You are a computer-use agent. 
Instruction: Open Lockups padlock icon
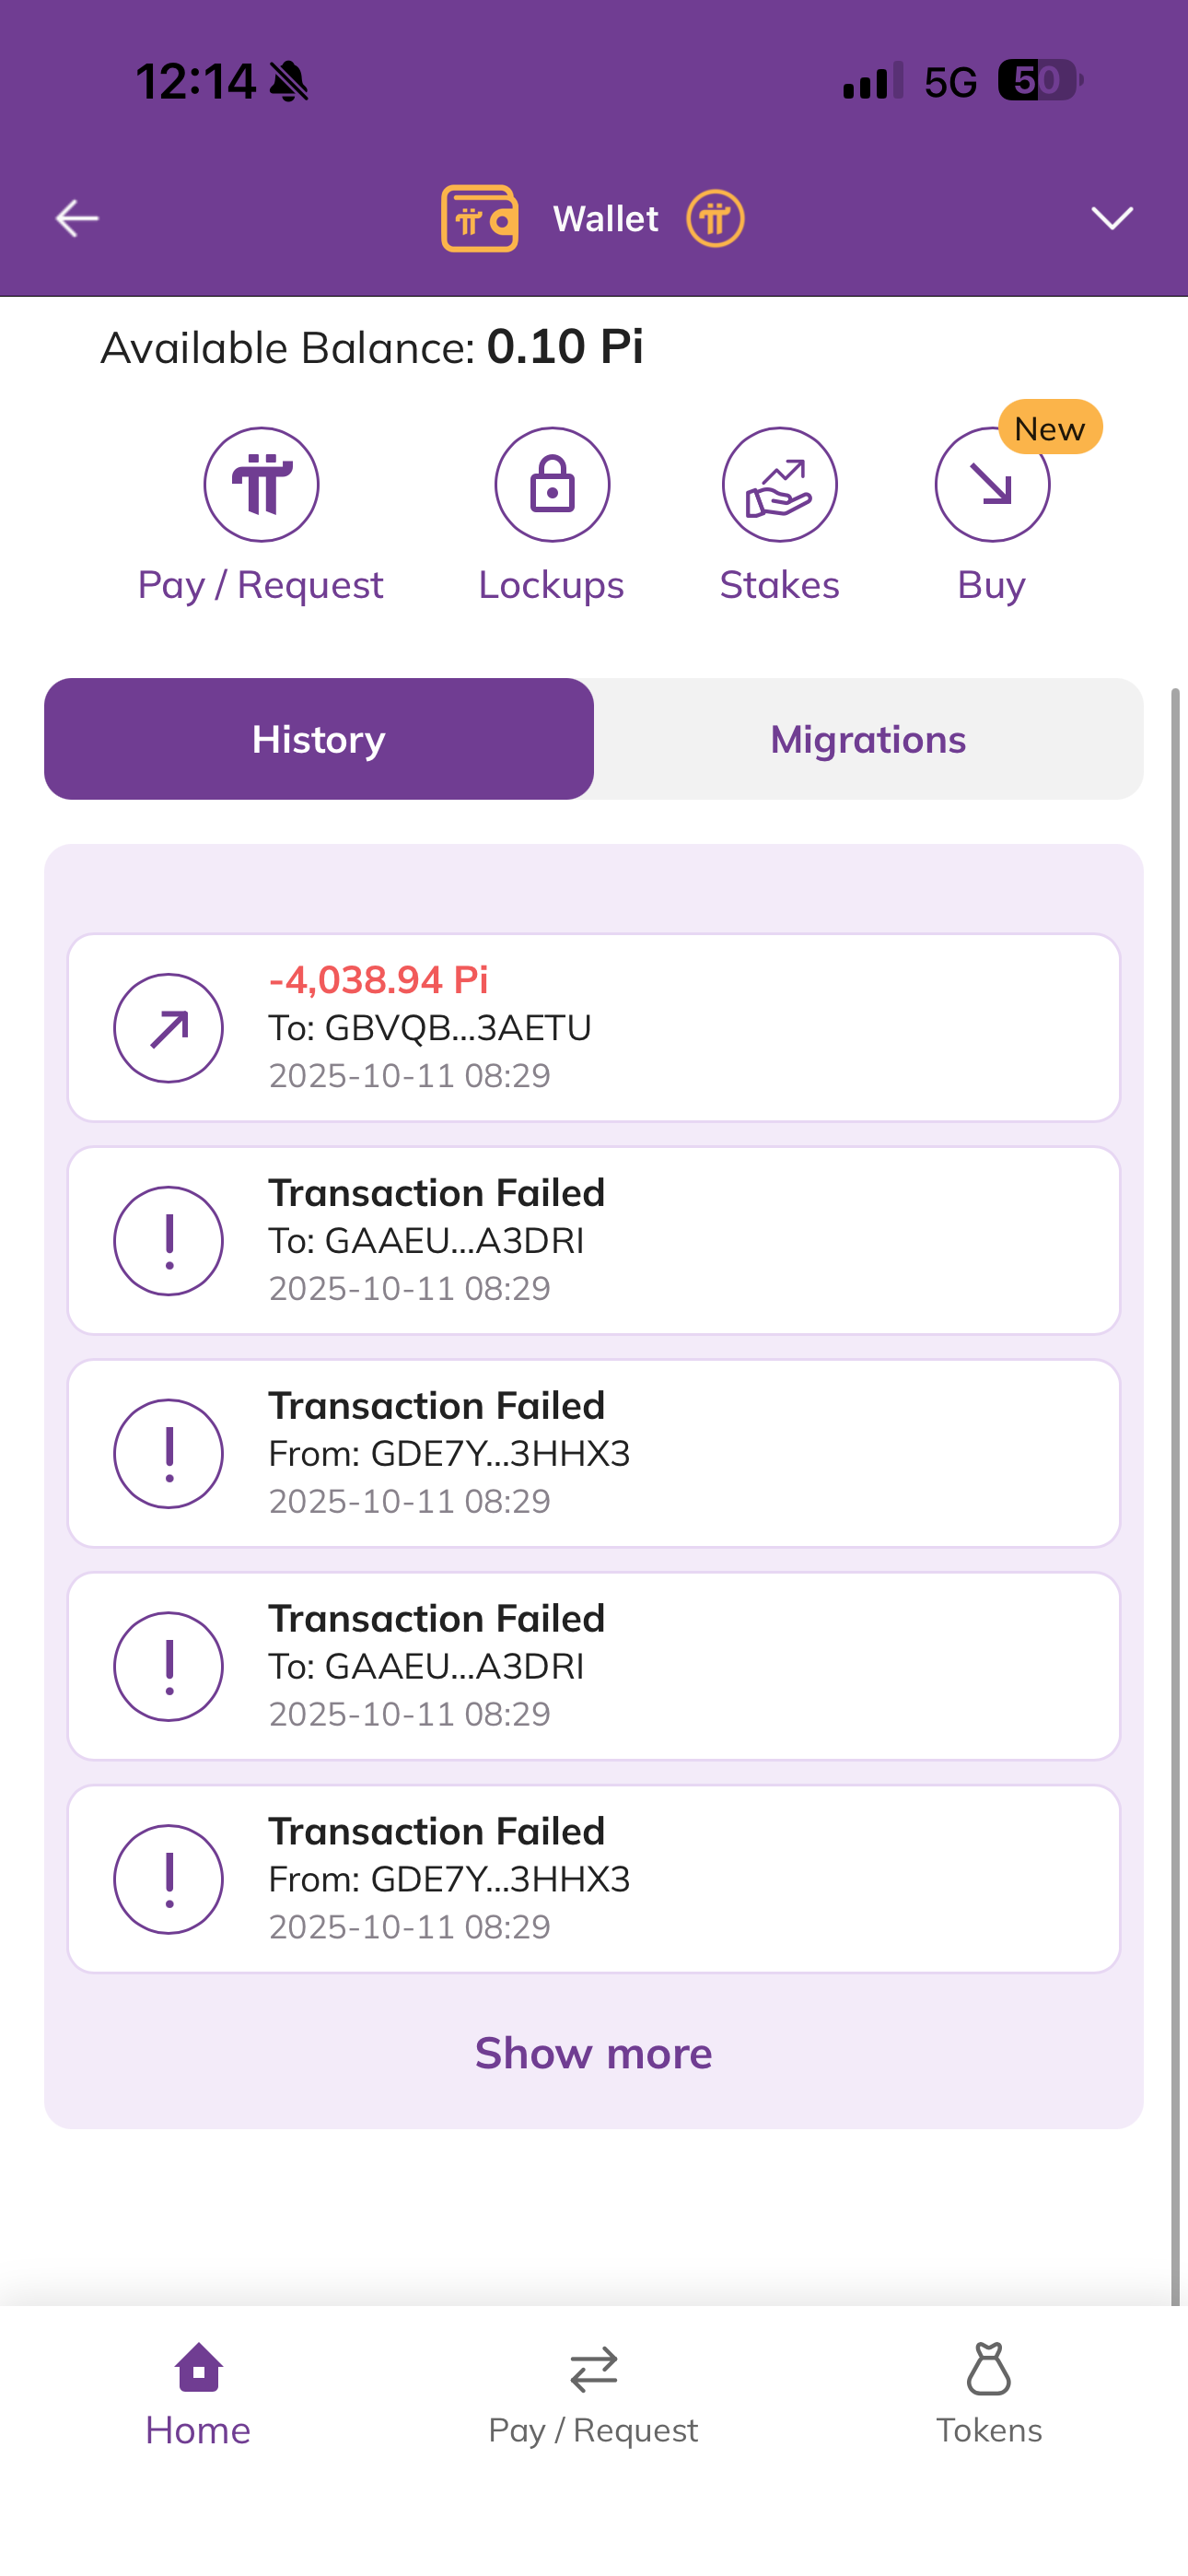pos(552,485)
